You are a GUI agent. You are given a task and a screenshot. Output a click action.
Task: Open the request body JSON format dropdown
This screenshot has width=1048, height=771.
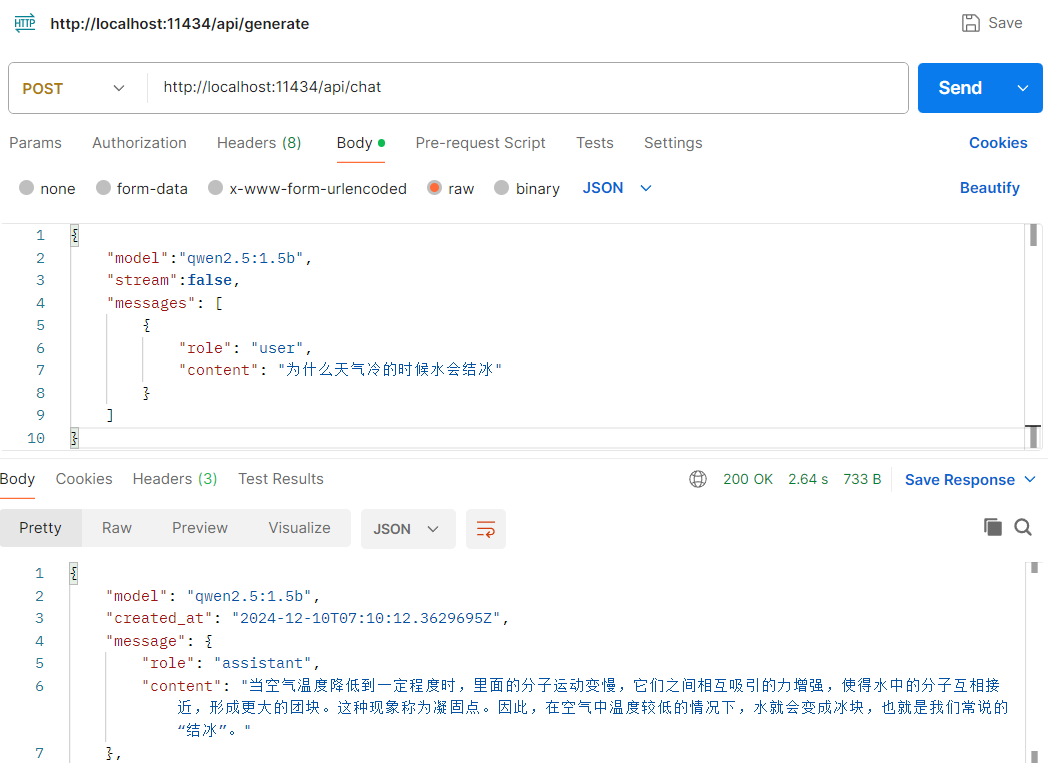point(617,188)
